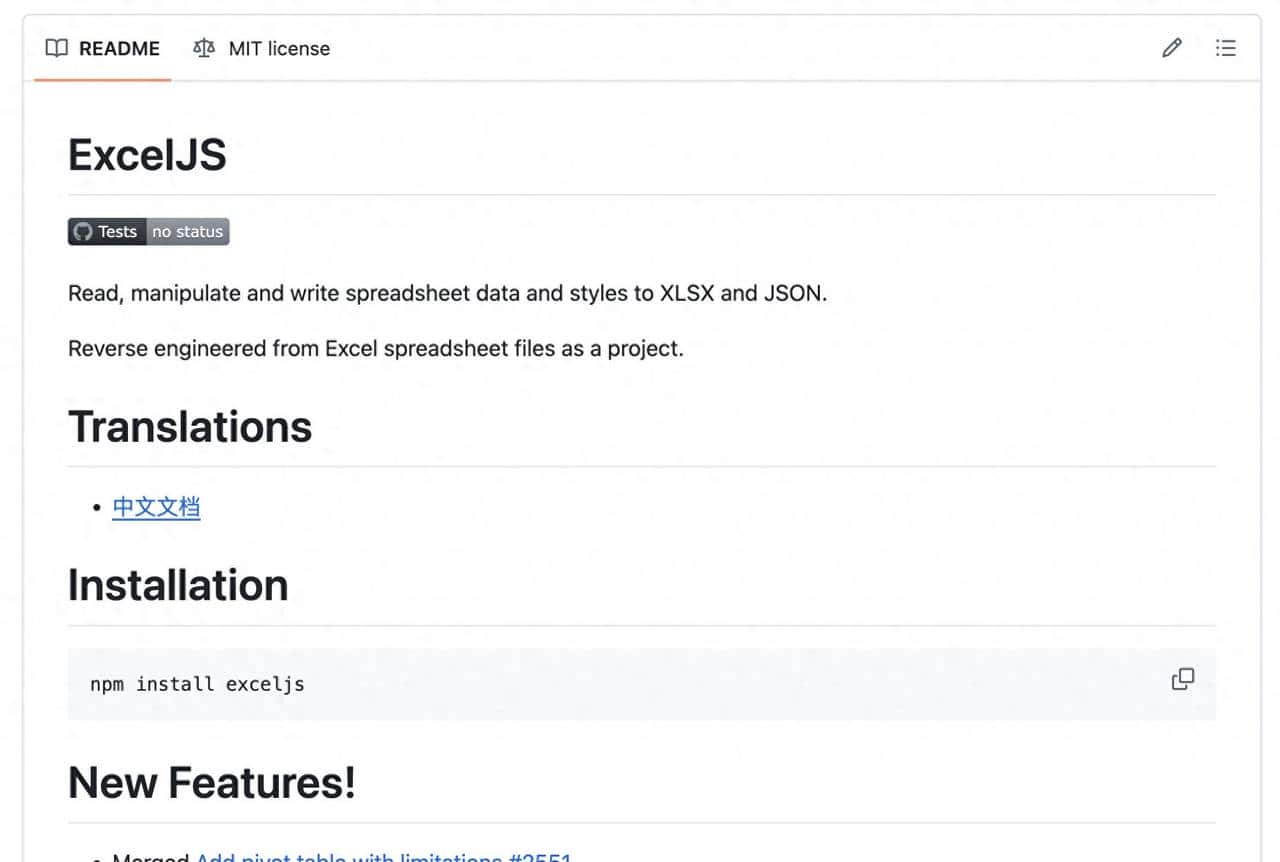Screen dimensions: 1280x862
Task: Click the New Features! heading
Action: 212,782
